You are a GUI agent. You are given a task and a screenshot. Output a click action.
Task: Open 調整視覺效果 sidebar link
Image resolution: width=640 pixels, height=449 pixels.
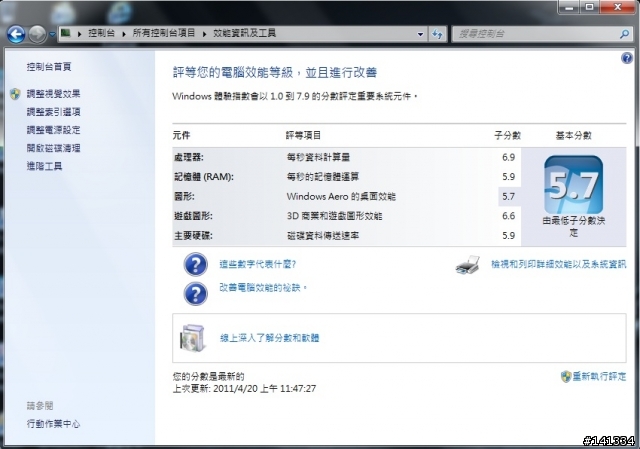point(53,94)
